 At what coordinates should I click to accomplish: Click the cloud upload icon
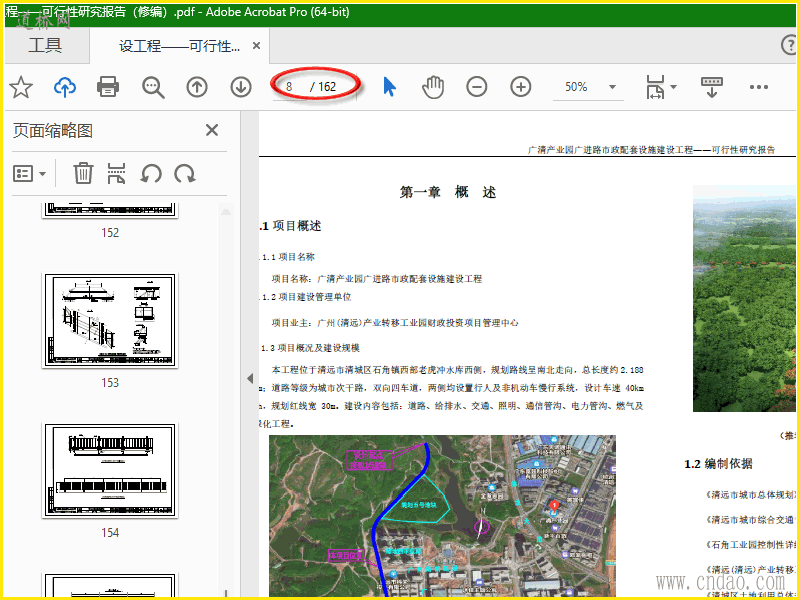pos(65,87)
